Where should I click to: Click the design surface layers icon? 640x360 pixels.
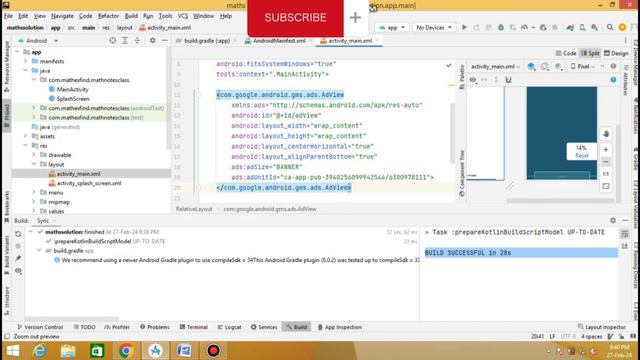pyautogui.click(x=531, y=66)
